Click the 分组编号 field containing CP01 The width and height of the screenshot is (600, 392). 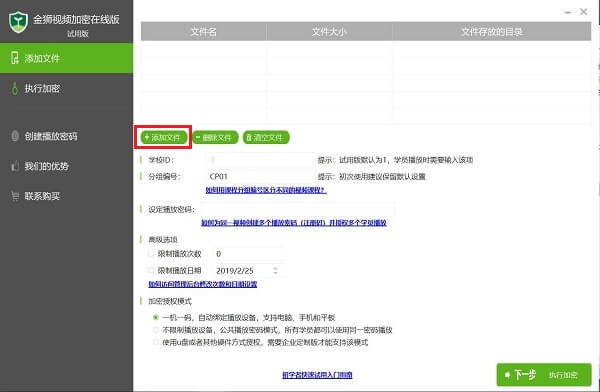coord(261,176)
